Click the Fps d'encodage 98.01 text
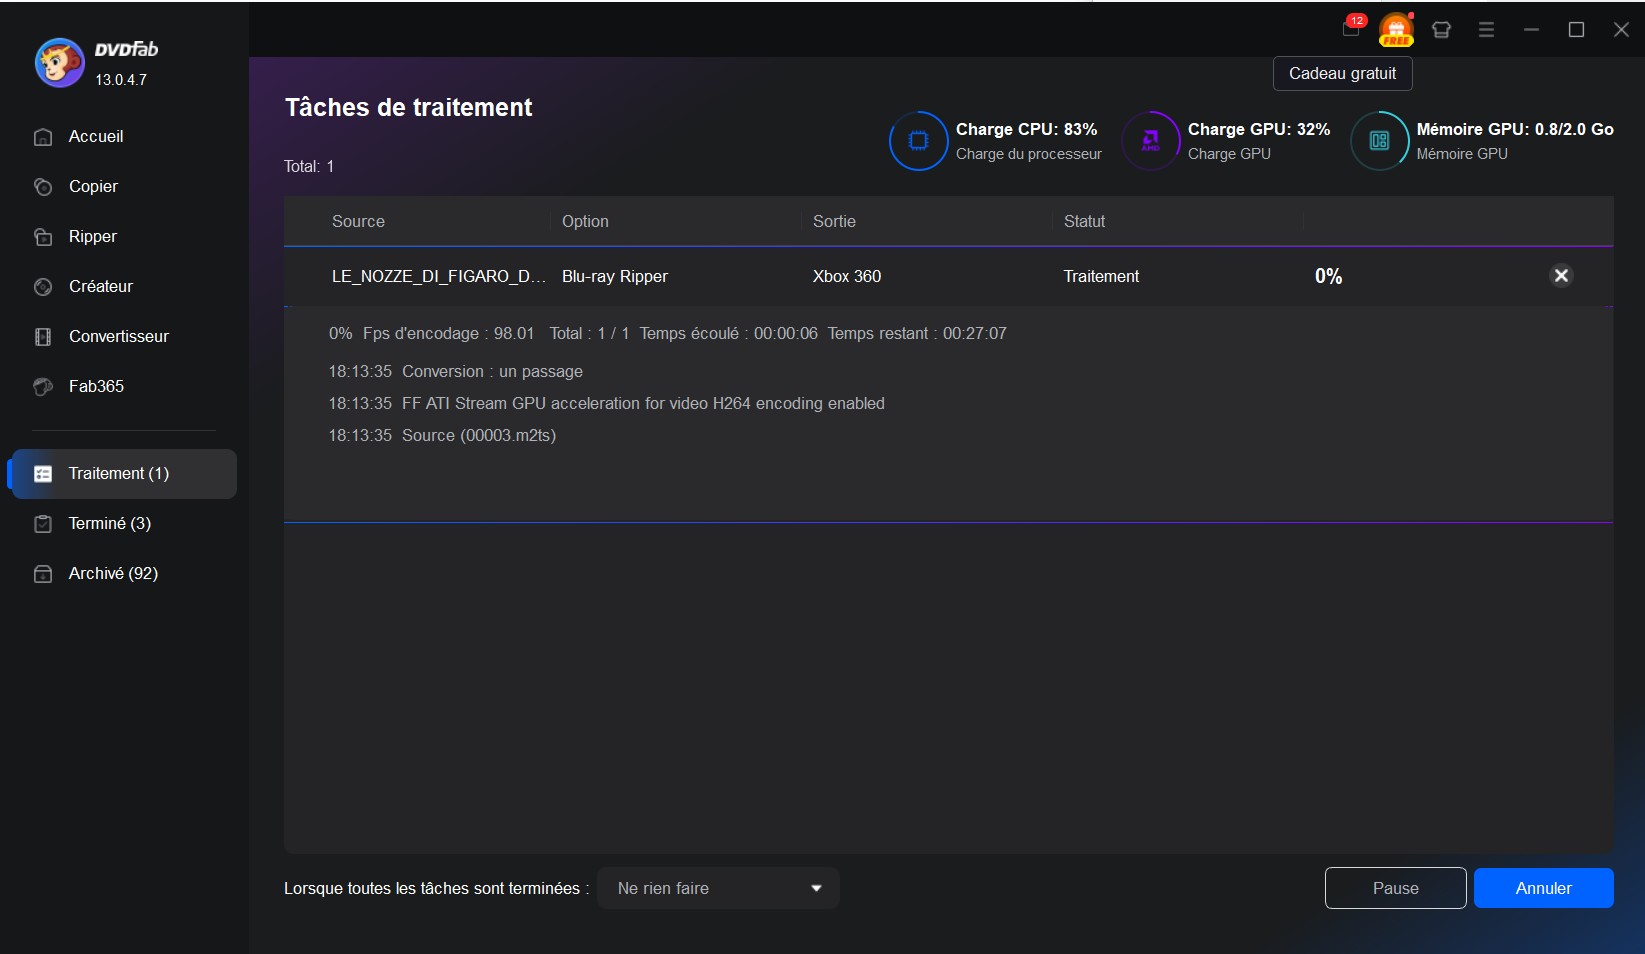1645x954 pixels. click(x=448, y=334)
